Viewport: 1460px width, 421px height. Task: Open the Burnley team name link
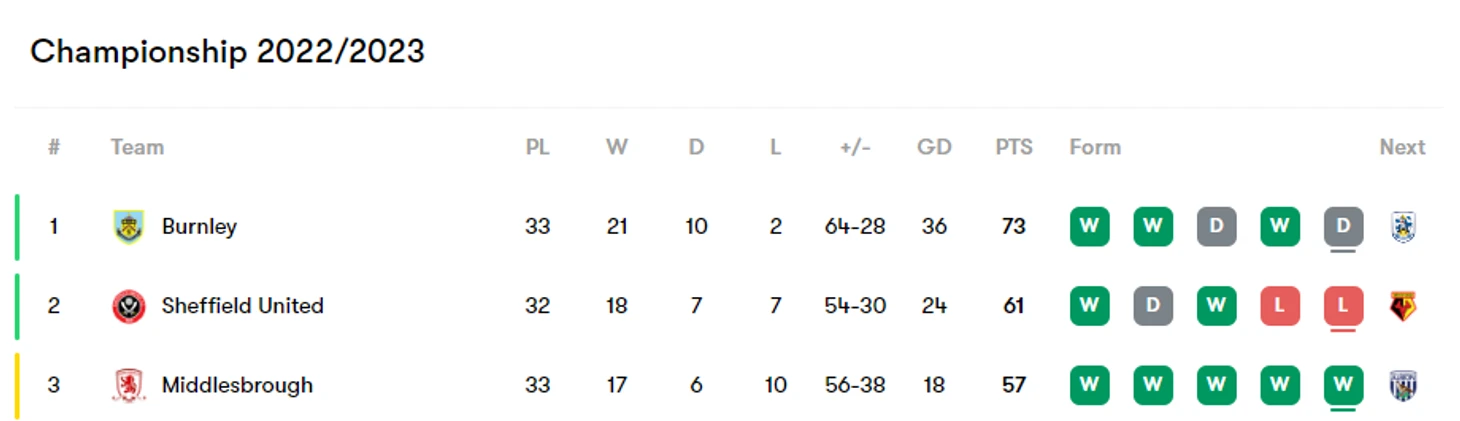click(x=199, y=226)
